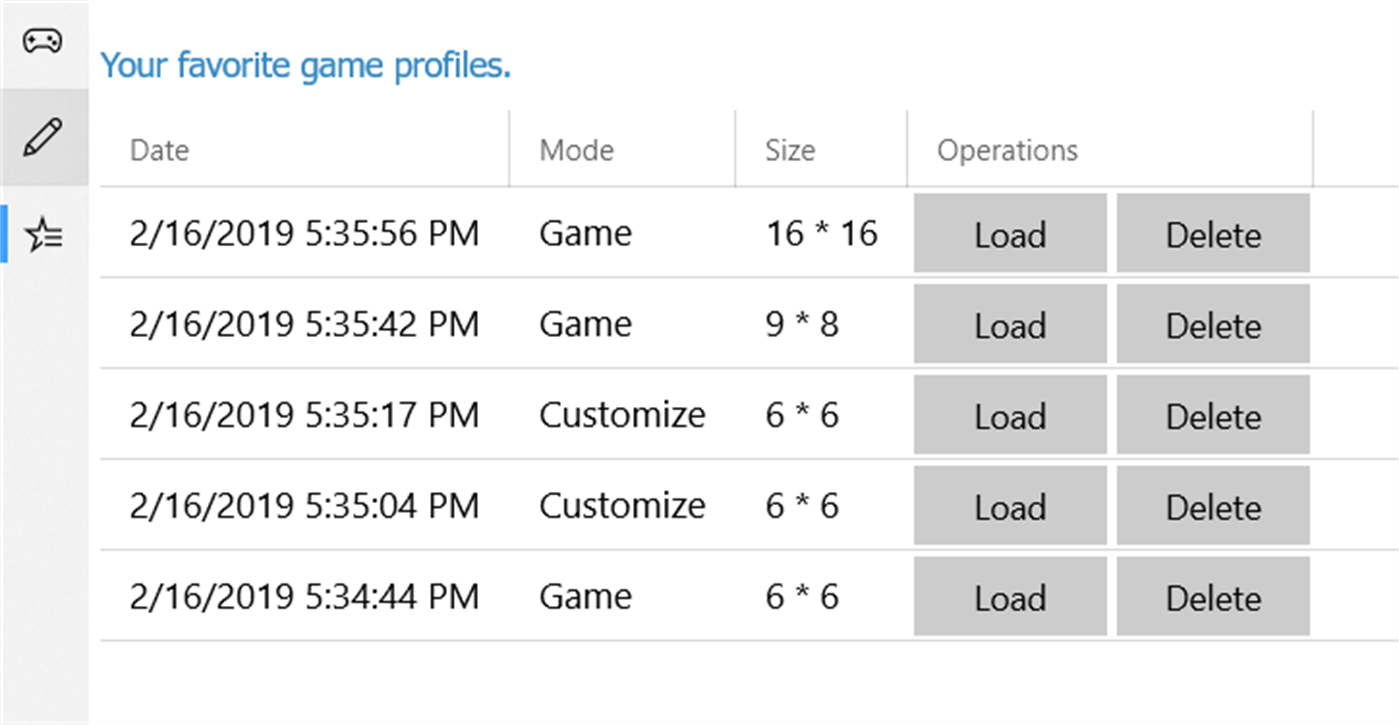Open the game controller sidebar icon
The height and width of the screenshot is (725, 1399).
point(42,41)
